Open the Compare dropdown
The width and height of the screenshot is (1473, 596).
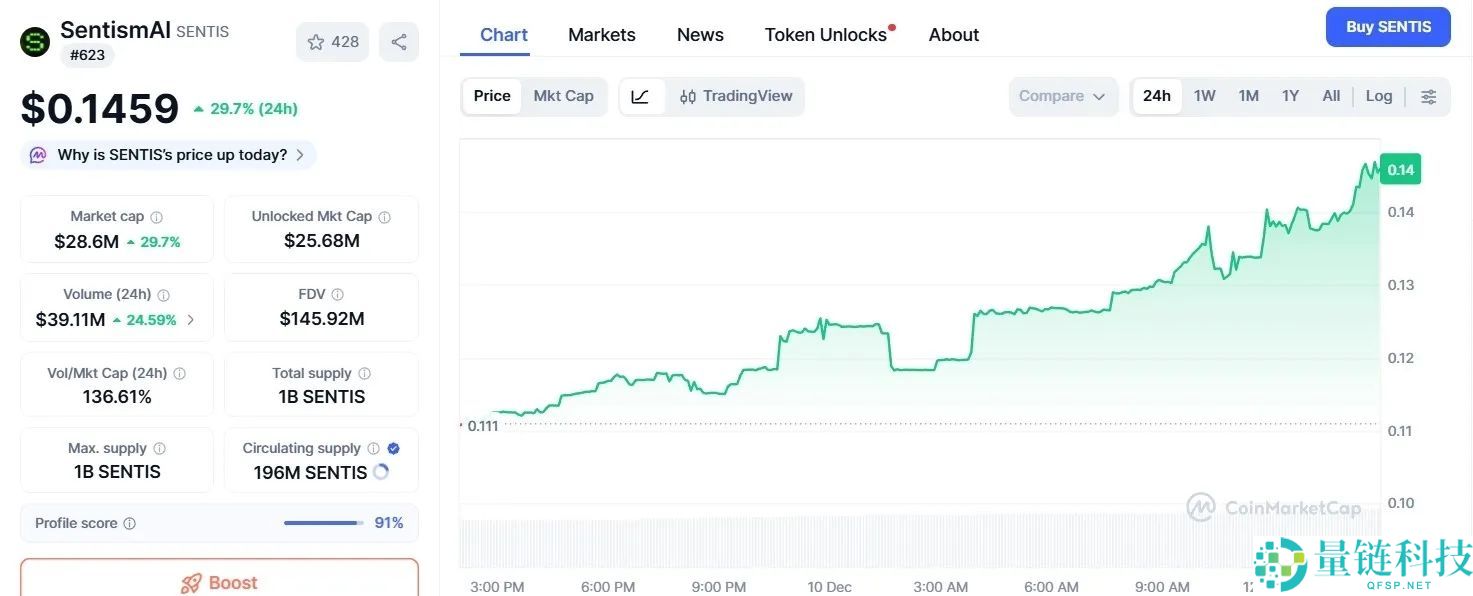point(1062,97)
